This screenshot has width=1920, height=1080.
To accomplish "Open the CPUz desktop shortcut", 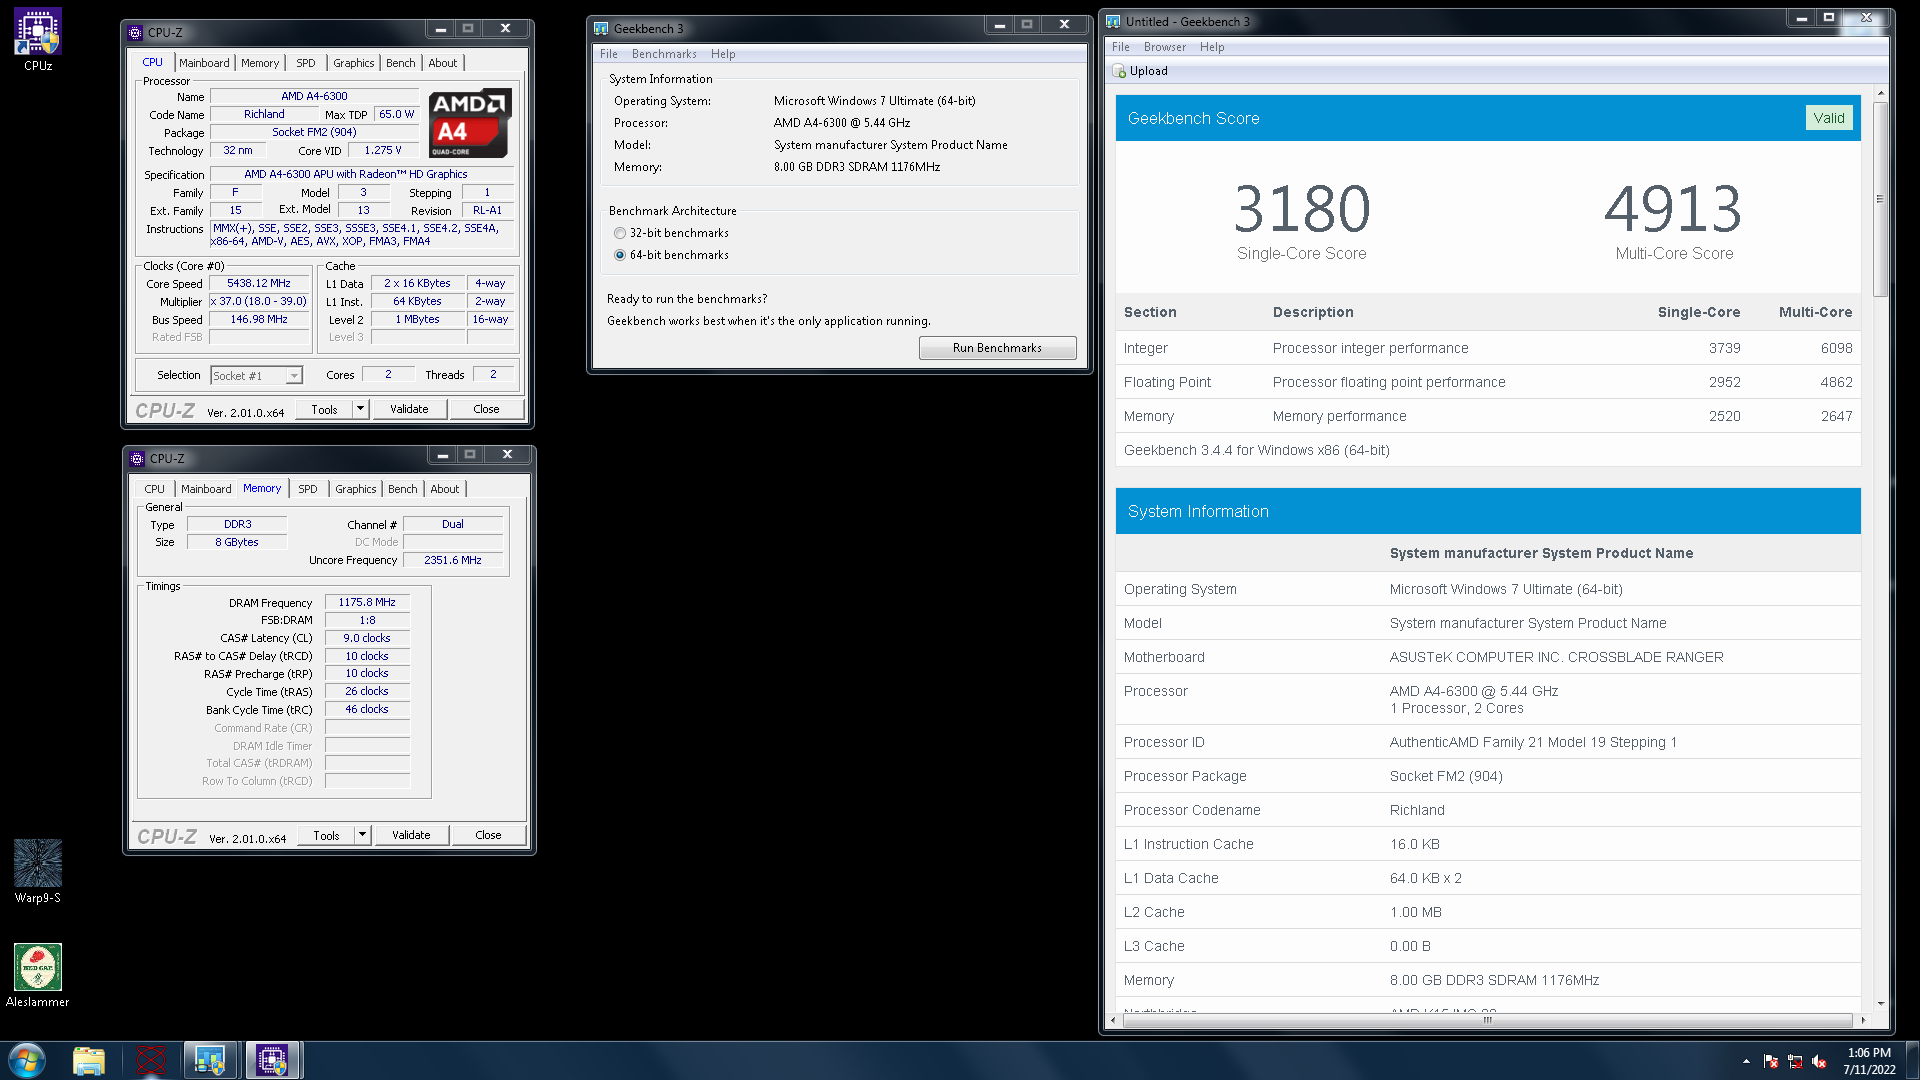I will [x=38, y=40].
